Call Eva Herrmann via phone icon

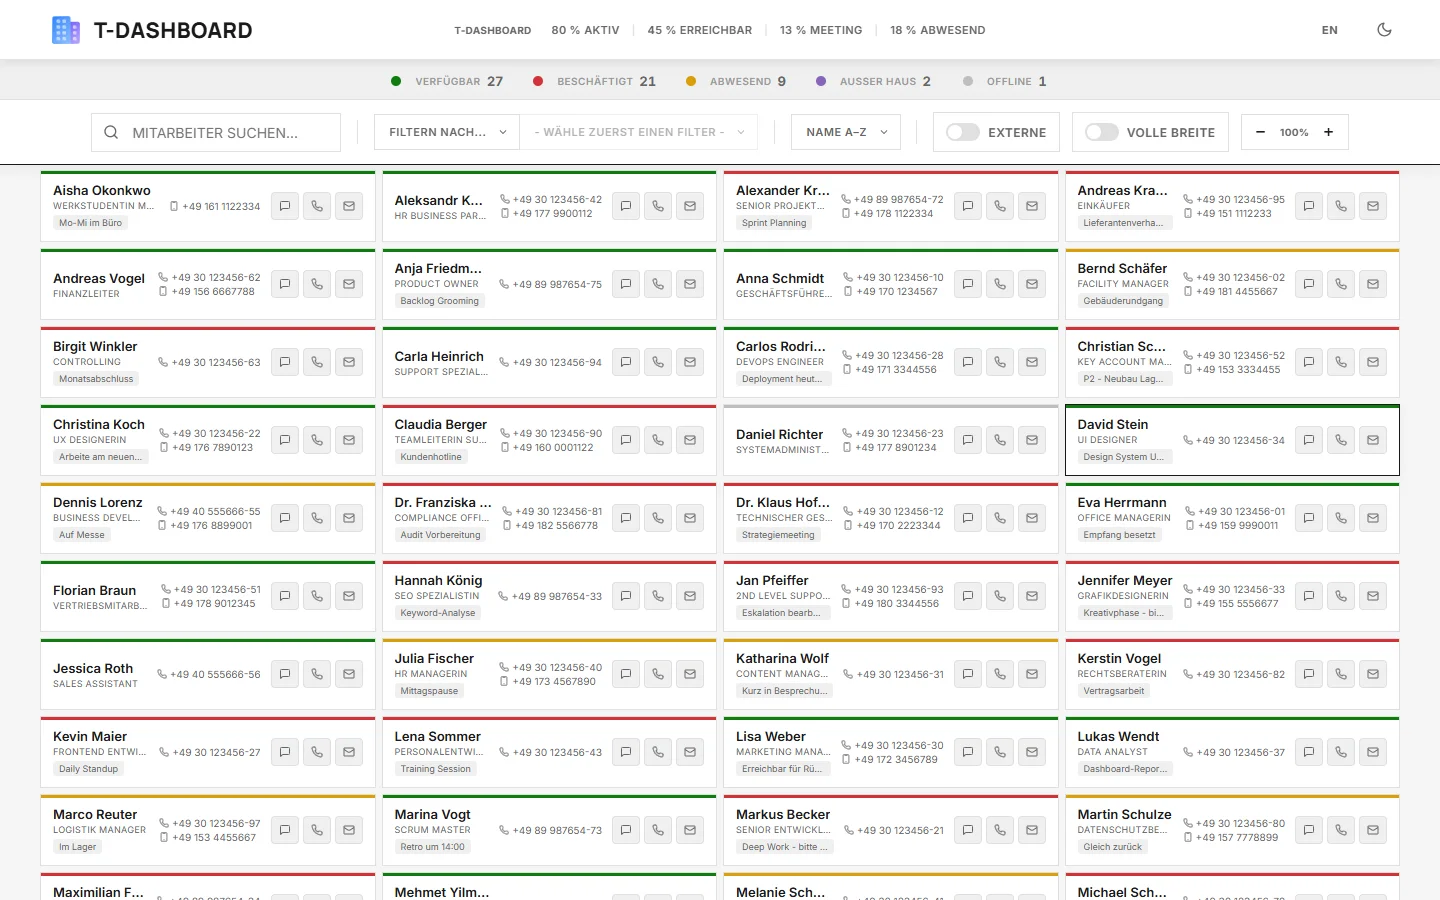pos(1341,518)
